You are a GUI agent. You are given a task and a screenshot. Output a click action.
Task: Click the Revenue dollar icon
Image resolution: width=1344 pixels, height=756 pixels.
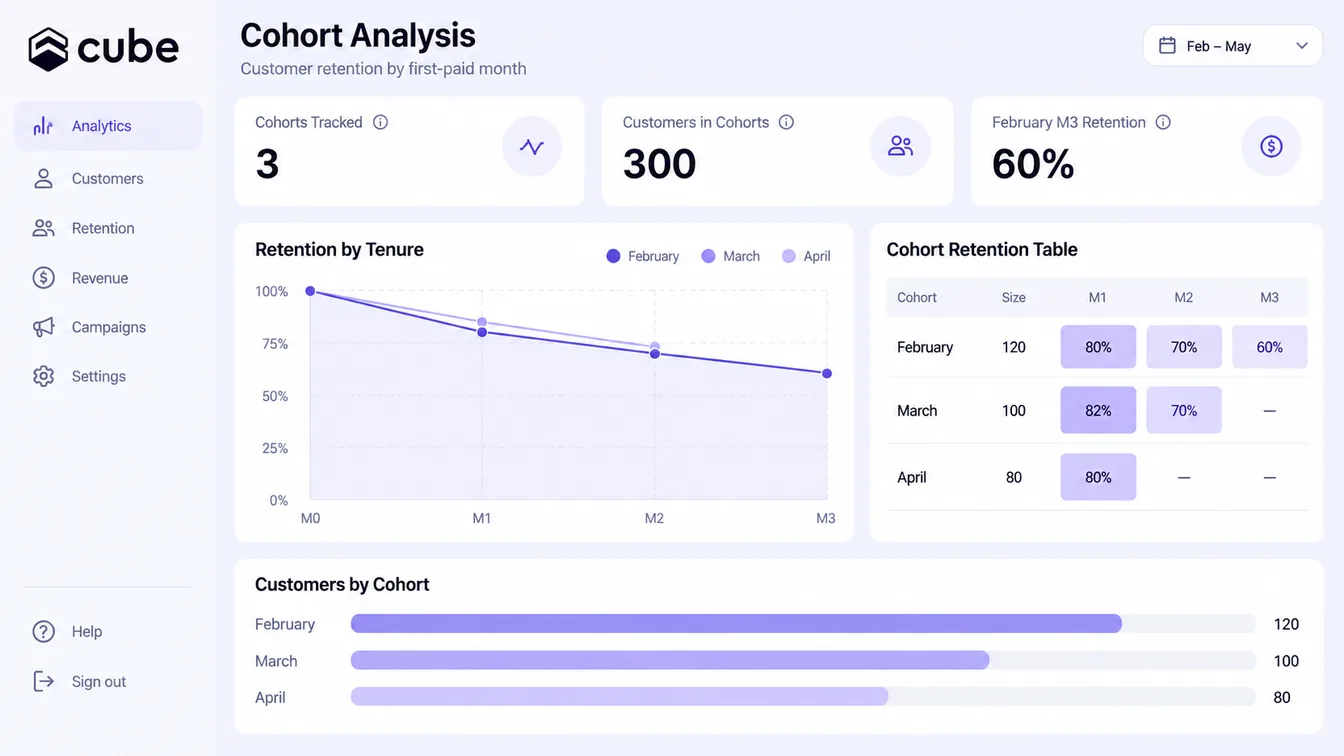coord(43,278)
